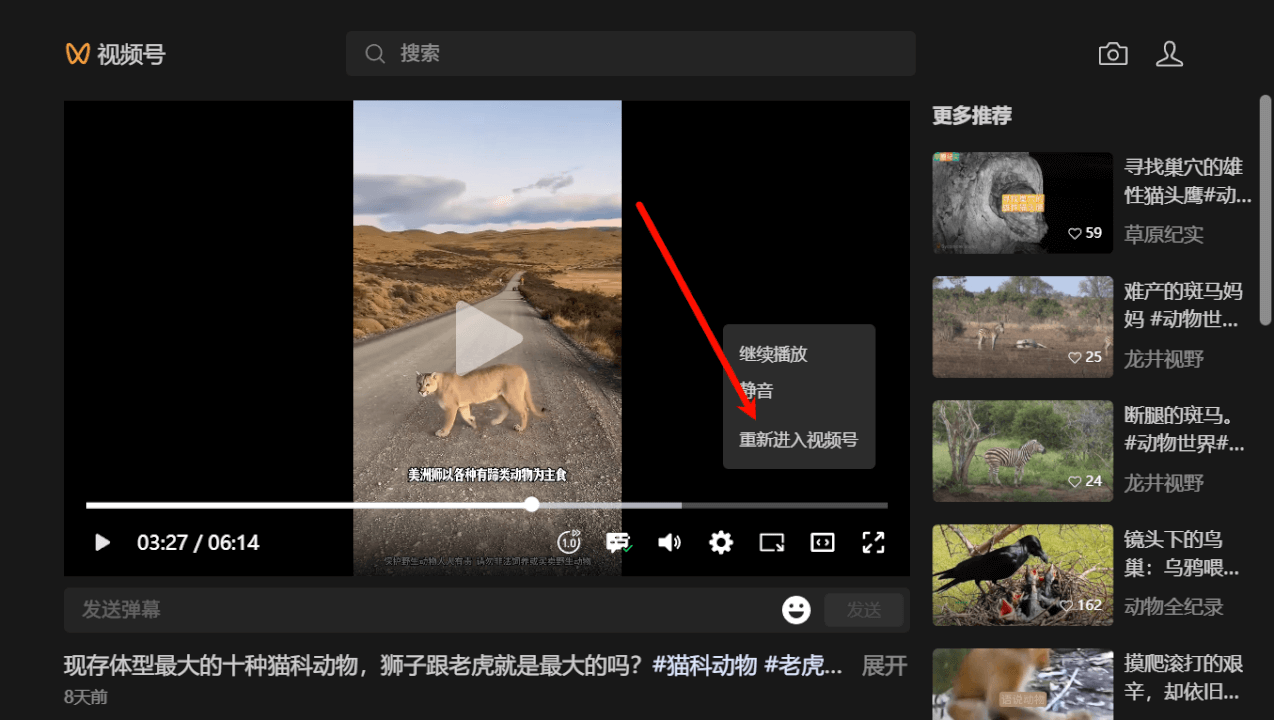Click the video progress bar handle
Screen dimensions: 1274x720
tap(532, 505)
